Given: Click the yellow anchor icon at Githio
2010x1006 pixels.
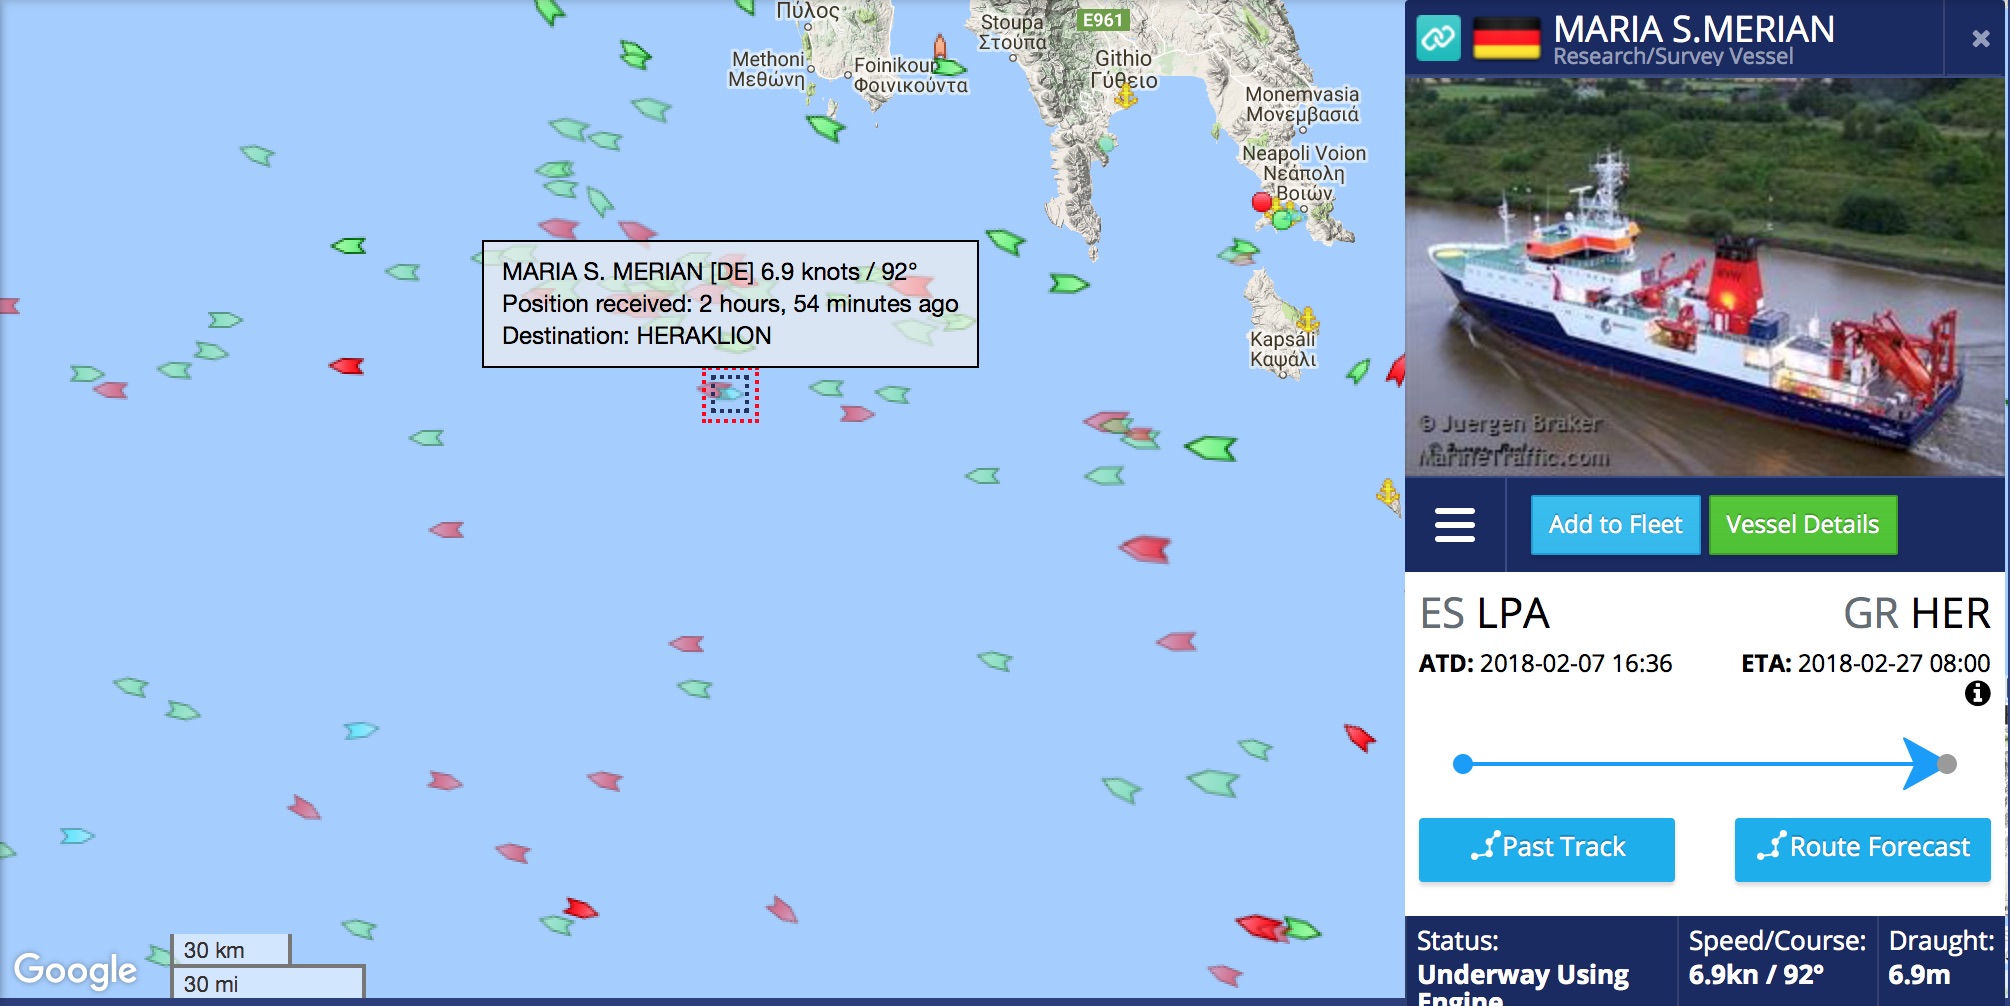Looking at the screenshot, I should pyautogui.click(x=1126, y=97).
